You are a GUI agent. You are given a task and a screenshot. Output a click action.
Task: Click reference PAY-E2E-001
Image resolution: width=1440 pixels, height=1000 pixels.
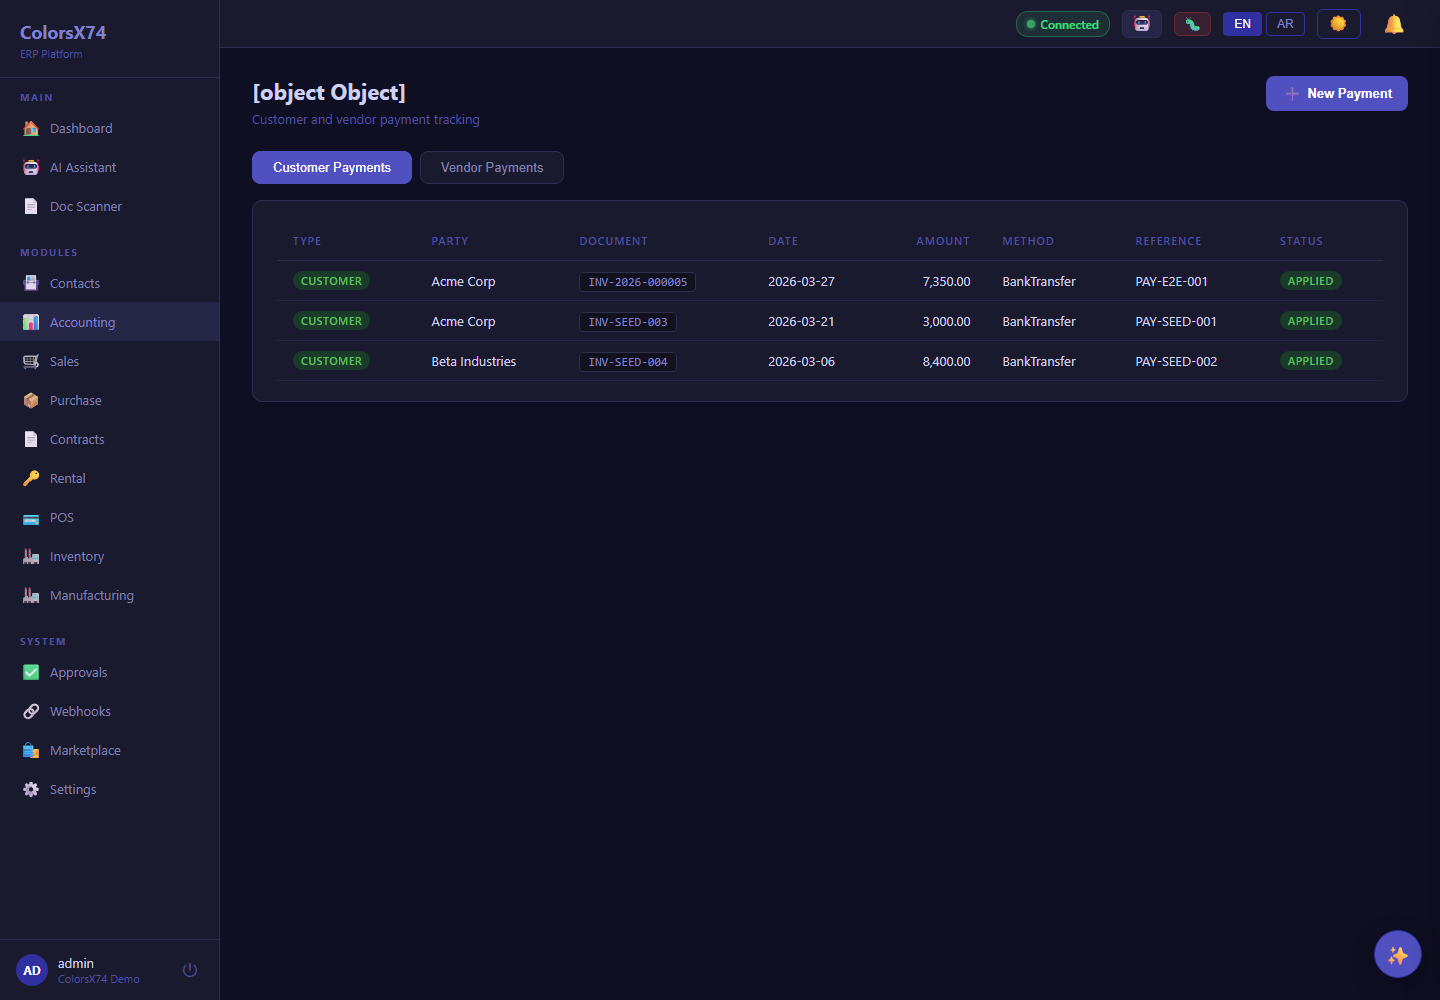point(1171,281)
